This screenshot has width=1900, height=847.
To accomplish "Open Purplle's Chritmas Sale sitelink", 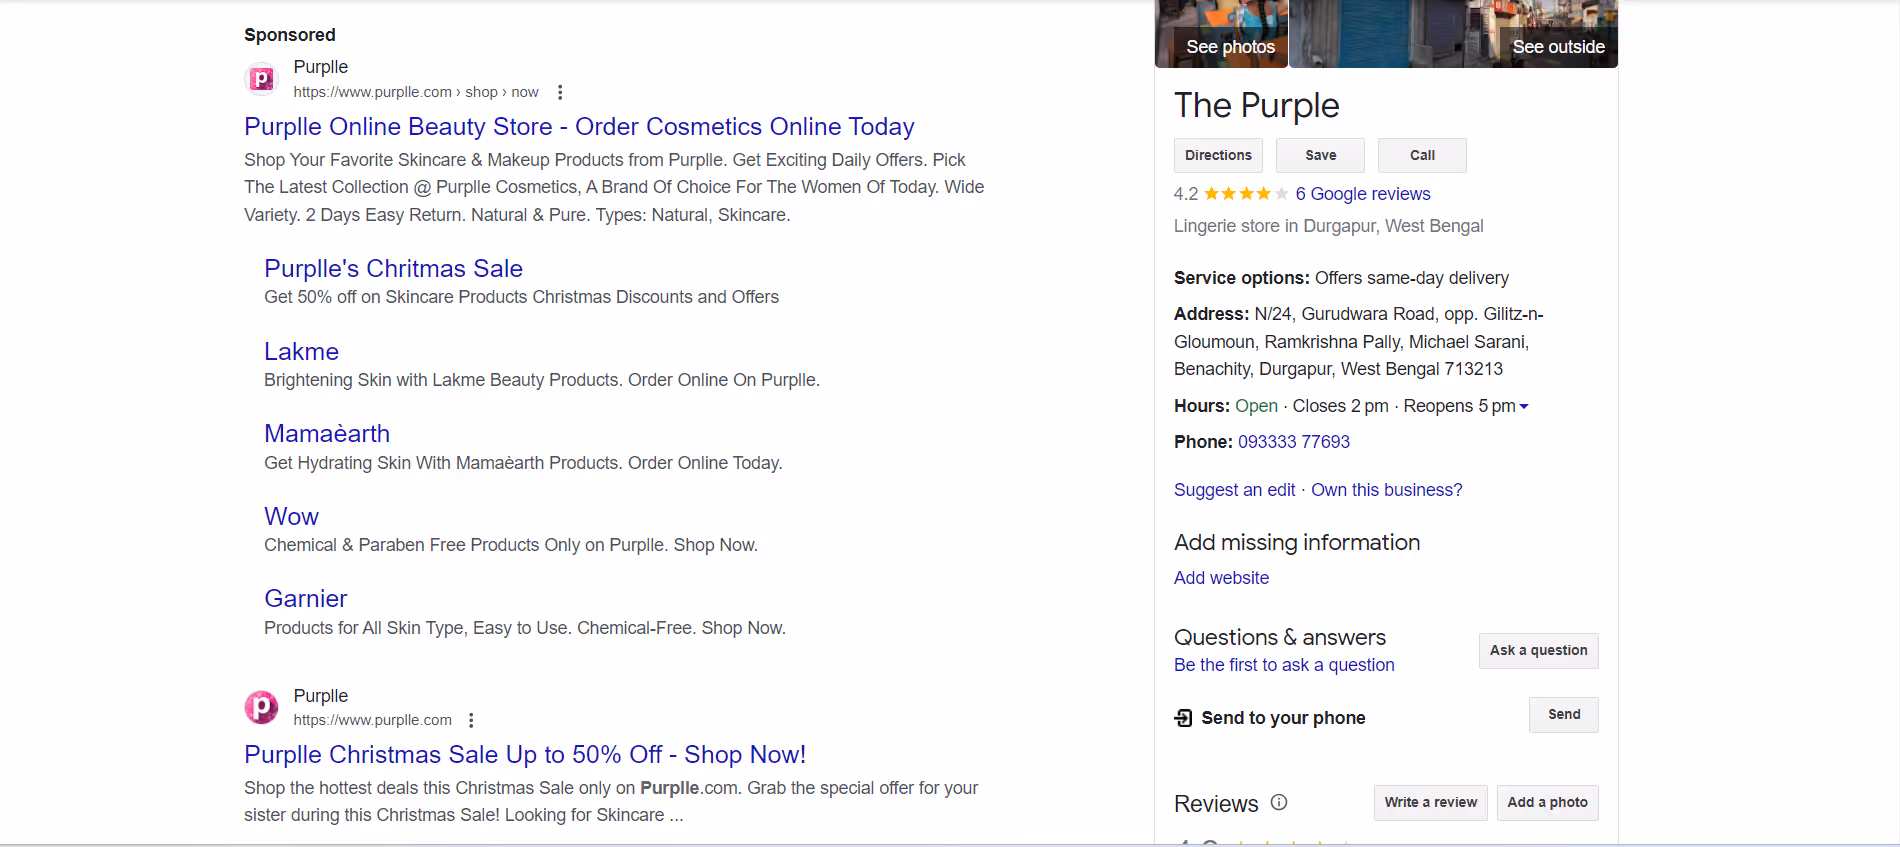I will point(393,269).
